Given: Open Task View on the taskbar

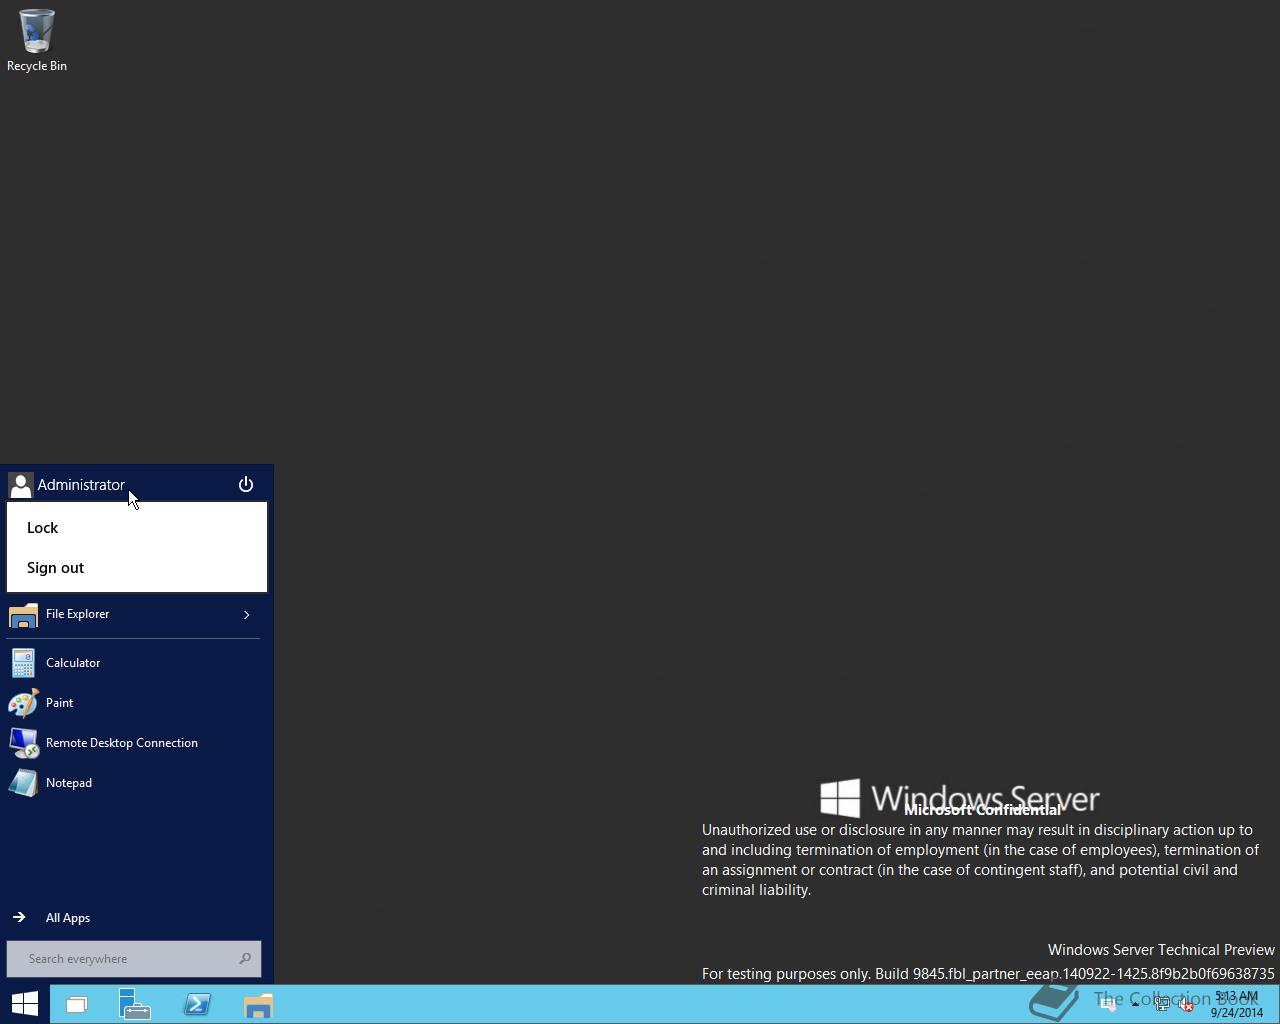Looking at the screenshot, I should [x=77, y=1005].
